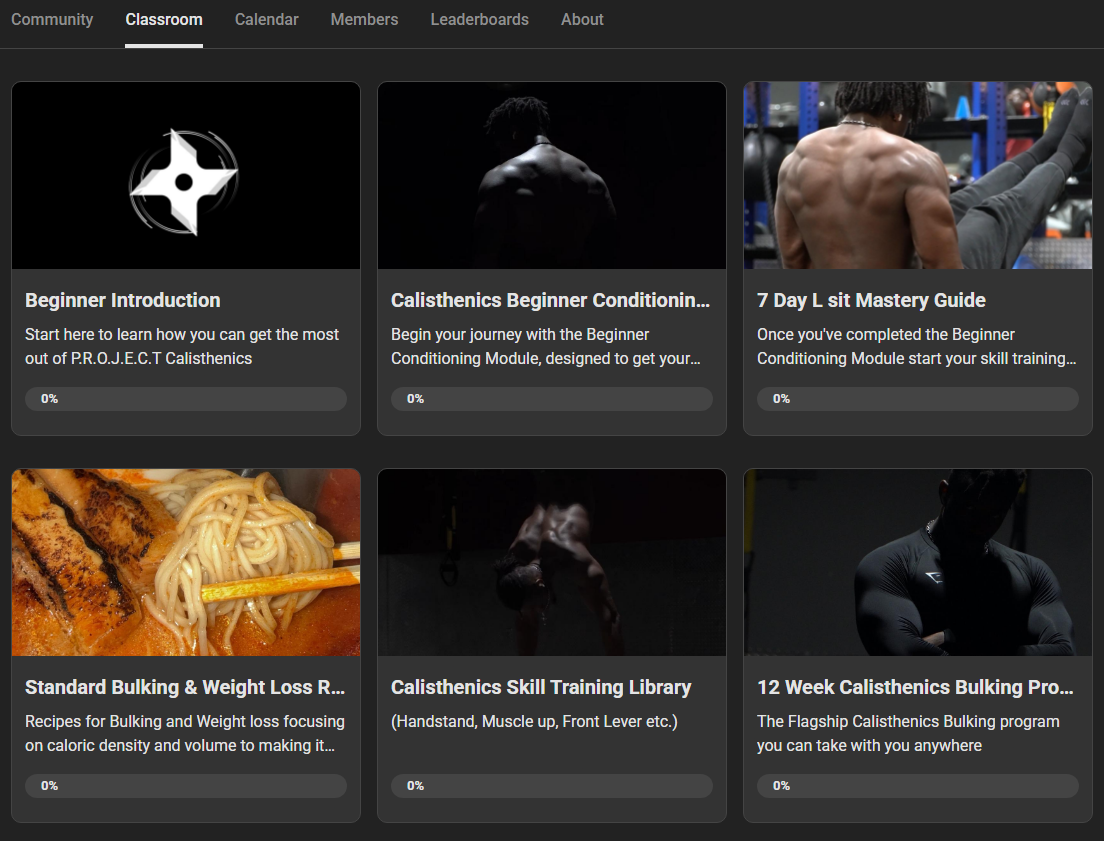Open the Beginner Introduction course title
This screenshot has width=1104, height=842.
pos(123,300)
